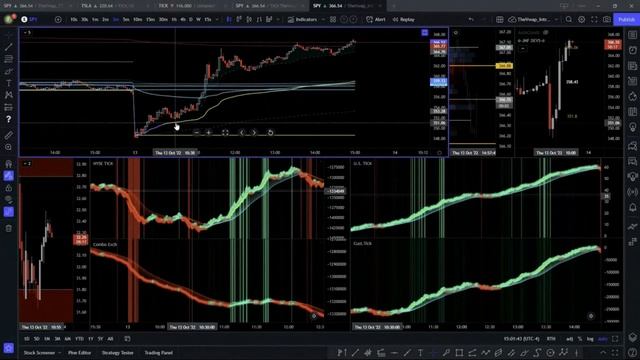
Task: Toggle auto scale
Action: point(603,339)
